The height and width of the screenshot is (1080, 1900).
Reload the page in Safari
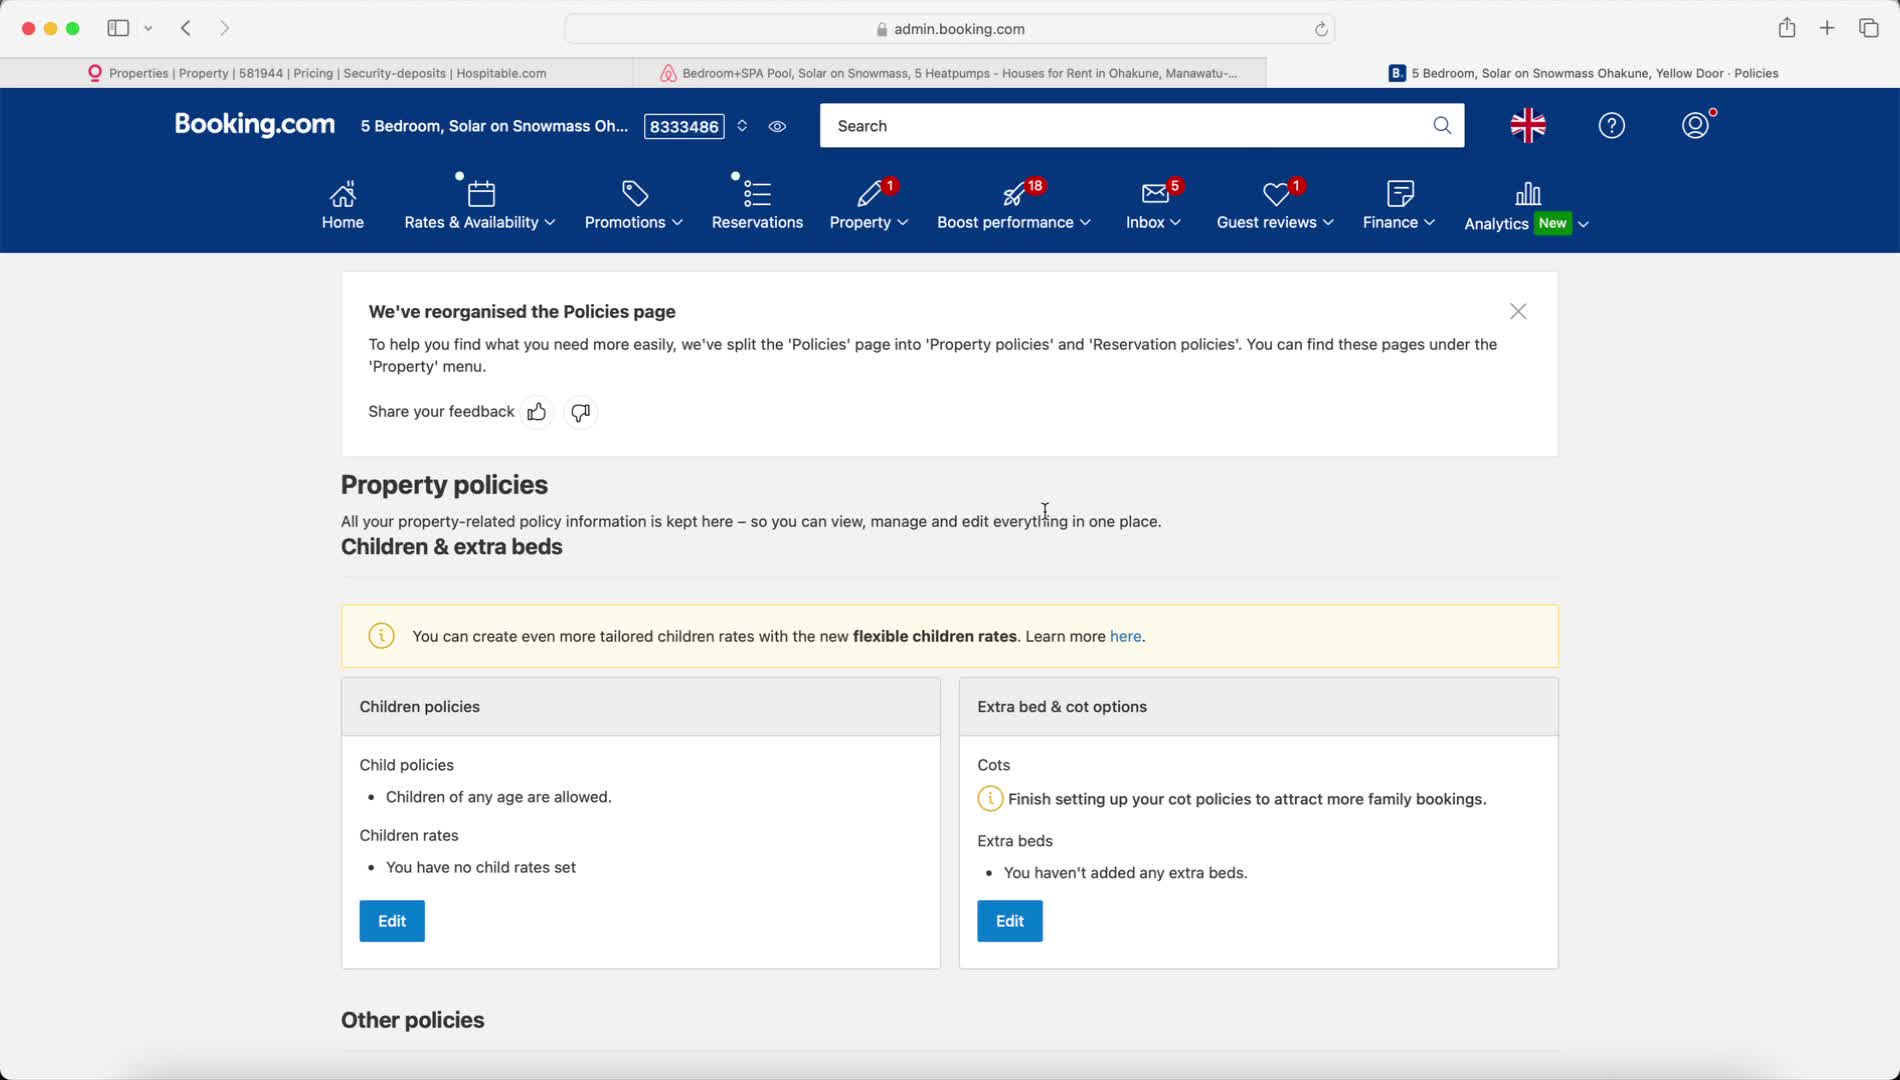1321,29
